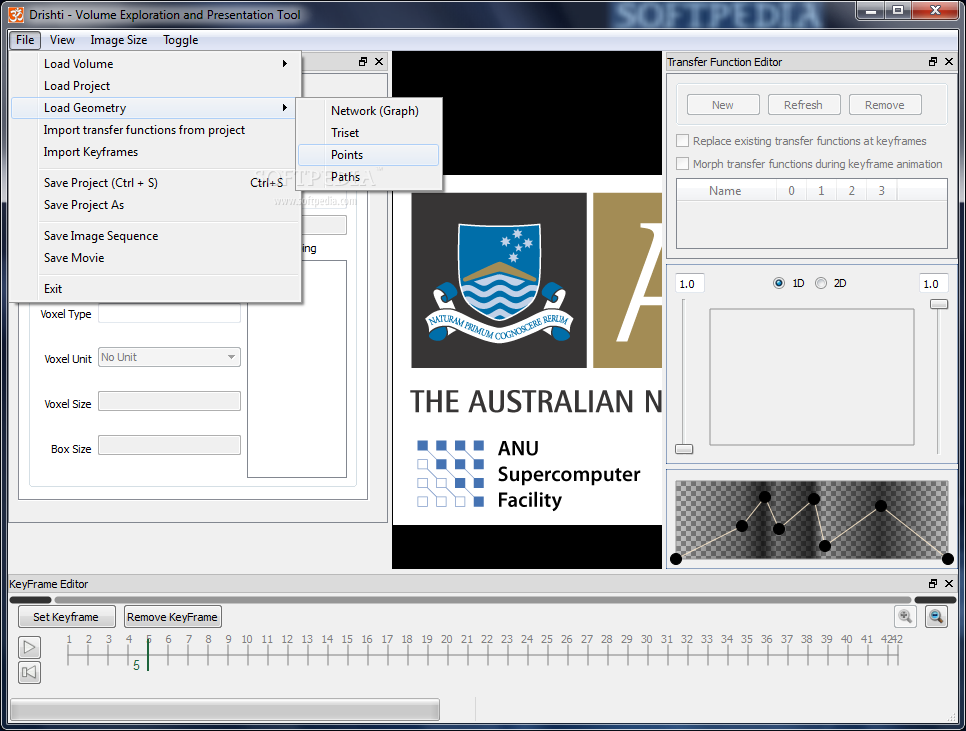Click the bottom-left gradient end point

coord(676,559)
